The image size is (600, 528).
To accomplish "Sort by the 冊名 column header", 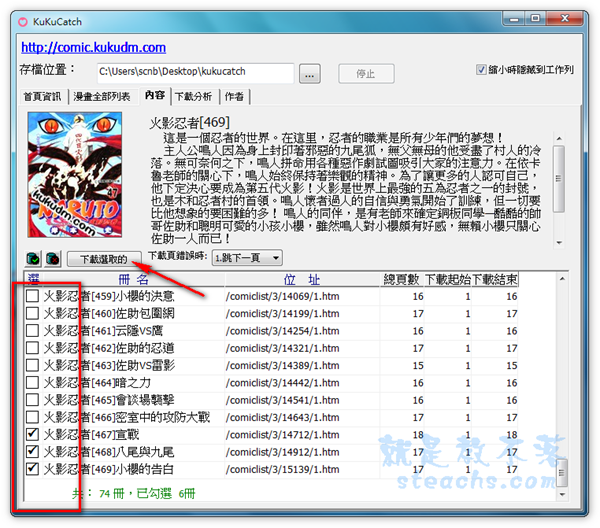I will point(134,279).
